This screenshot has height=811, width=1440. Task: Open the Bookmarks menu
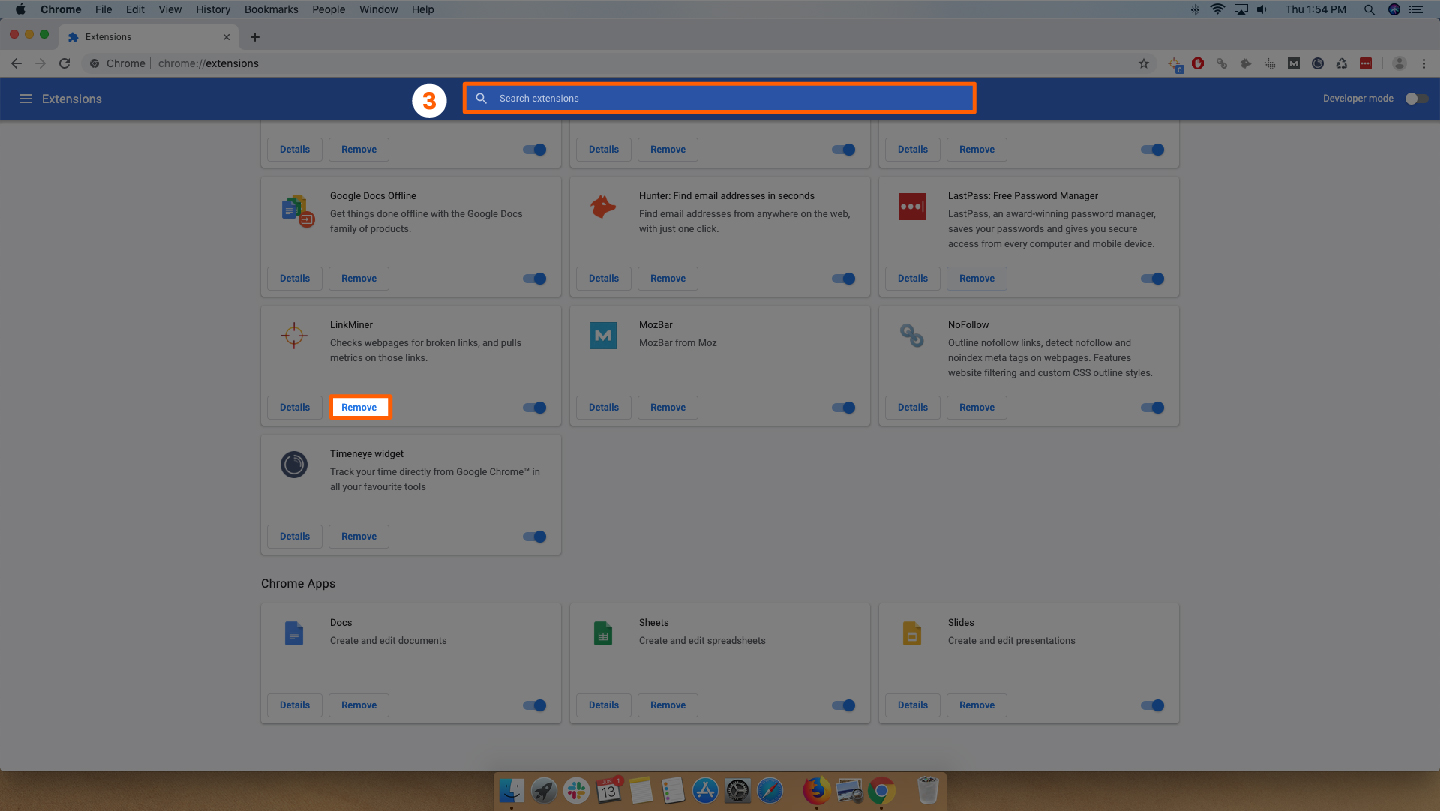click(271, 9)
